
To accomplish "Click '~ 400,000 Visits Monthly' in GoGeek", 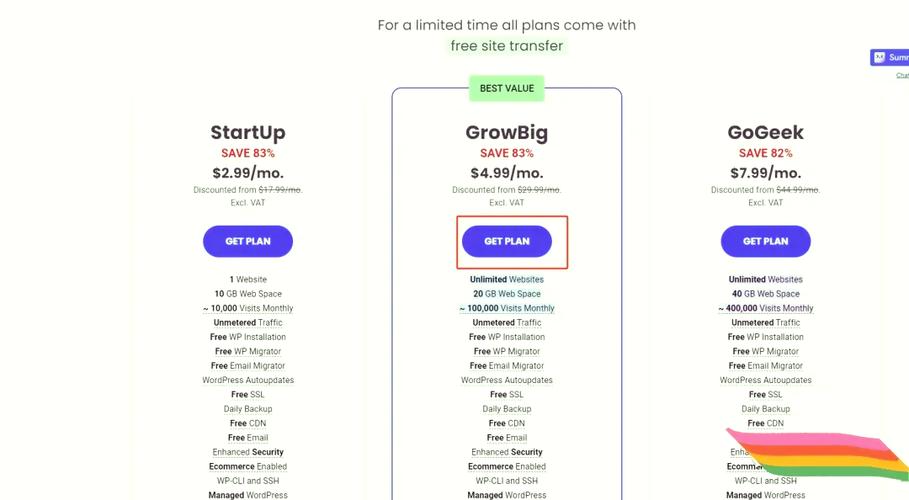I will tap(765, 308).
